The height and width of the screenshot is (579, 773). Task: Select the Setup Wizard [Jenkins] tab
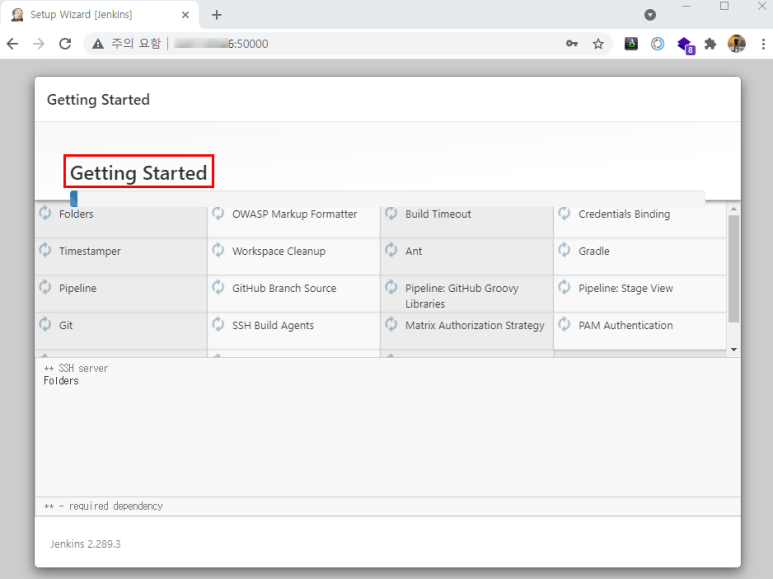(99, 15)
